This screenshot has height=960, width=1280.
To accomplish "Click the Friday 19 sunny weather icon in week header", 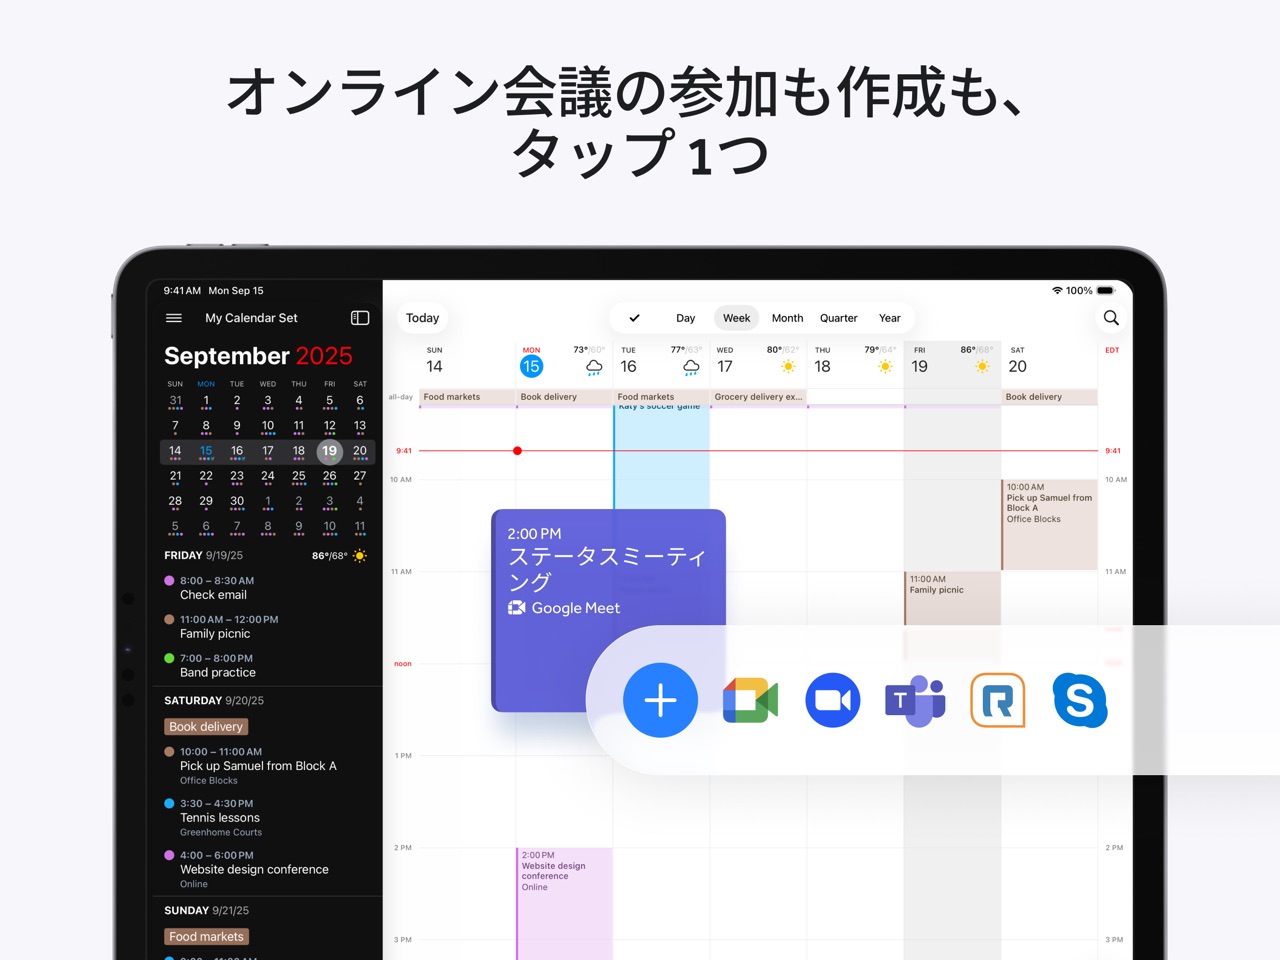I will click(982, 367).
